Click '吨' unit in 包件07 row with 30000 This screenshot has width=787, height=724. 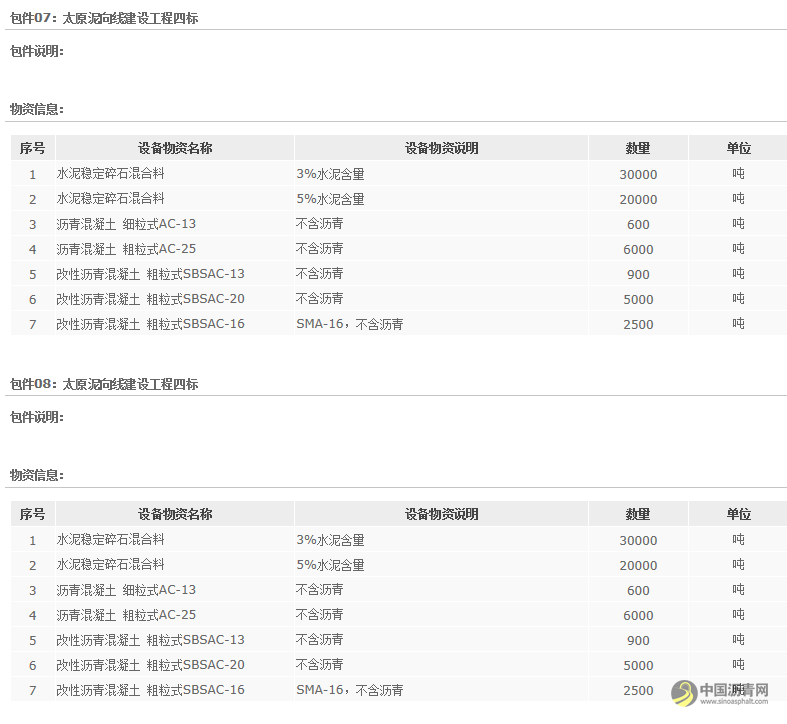(x=738, y=174)
